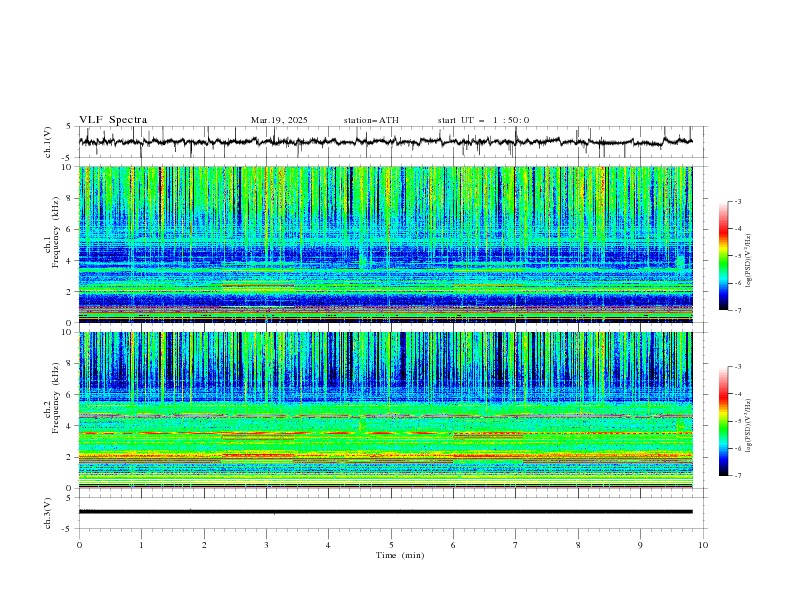The height and width of the screenshot is (612, 792).
Task: Click the "VLF Spectra" plot title
Action: click(113, 120)
